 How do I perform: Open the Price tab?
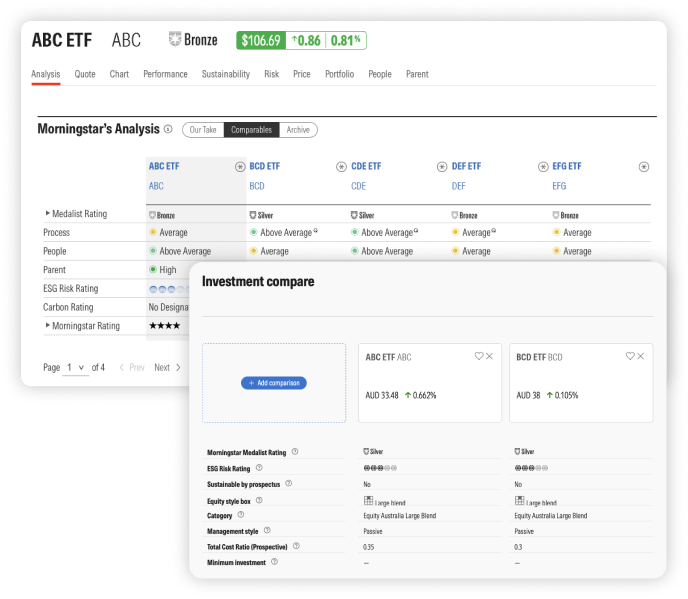(302, 74)
